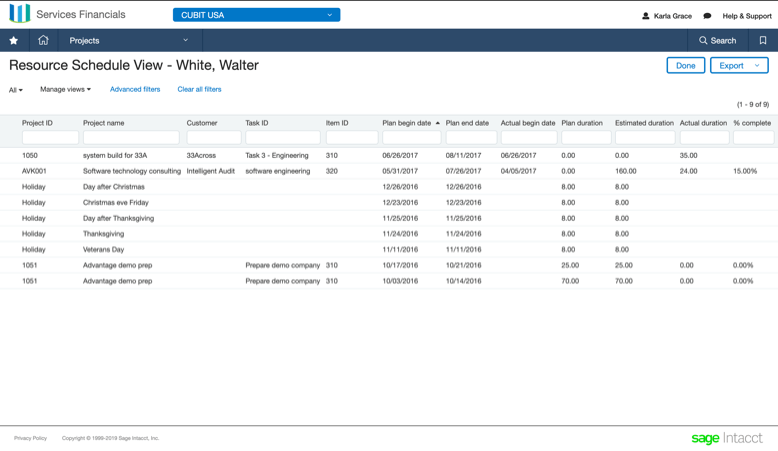Sort by Estimated duration column header
This screenshot has width=778, height=451.
click(645, 123)
